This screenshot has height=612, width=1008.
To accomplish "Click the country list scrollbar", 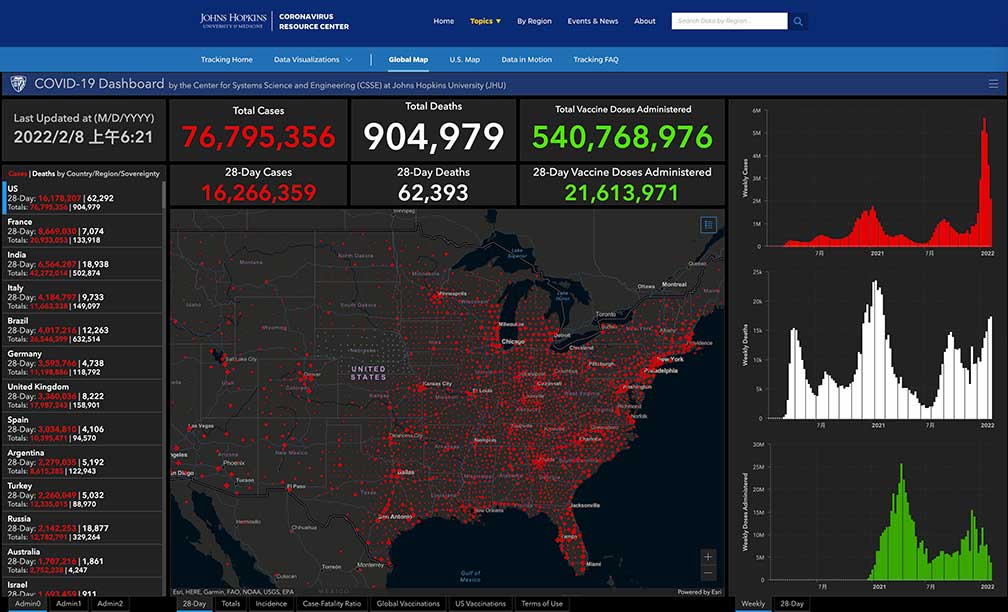I will pyautogui.click(x=165, y=300).
